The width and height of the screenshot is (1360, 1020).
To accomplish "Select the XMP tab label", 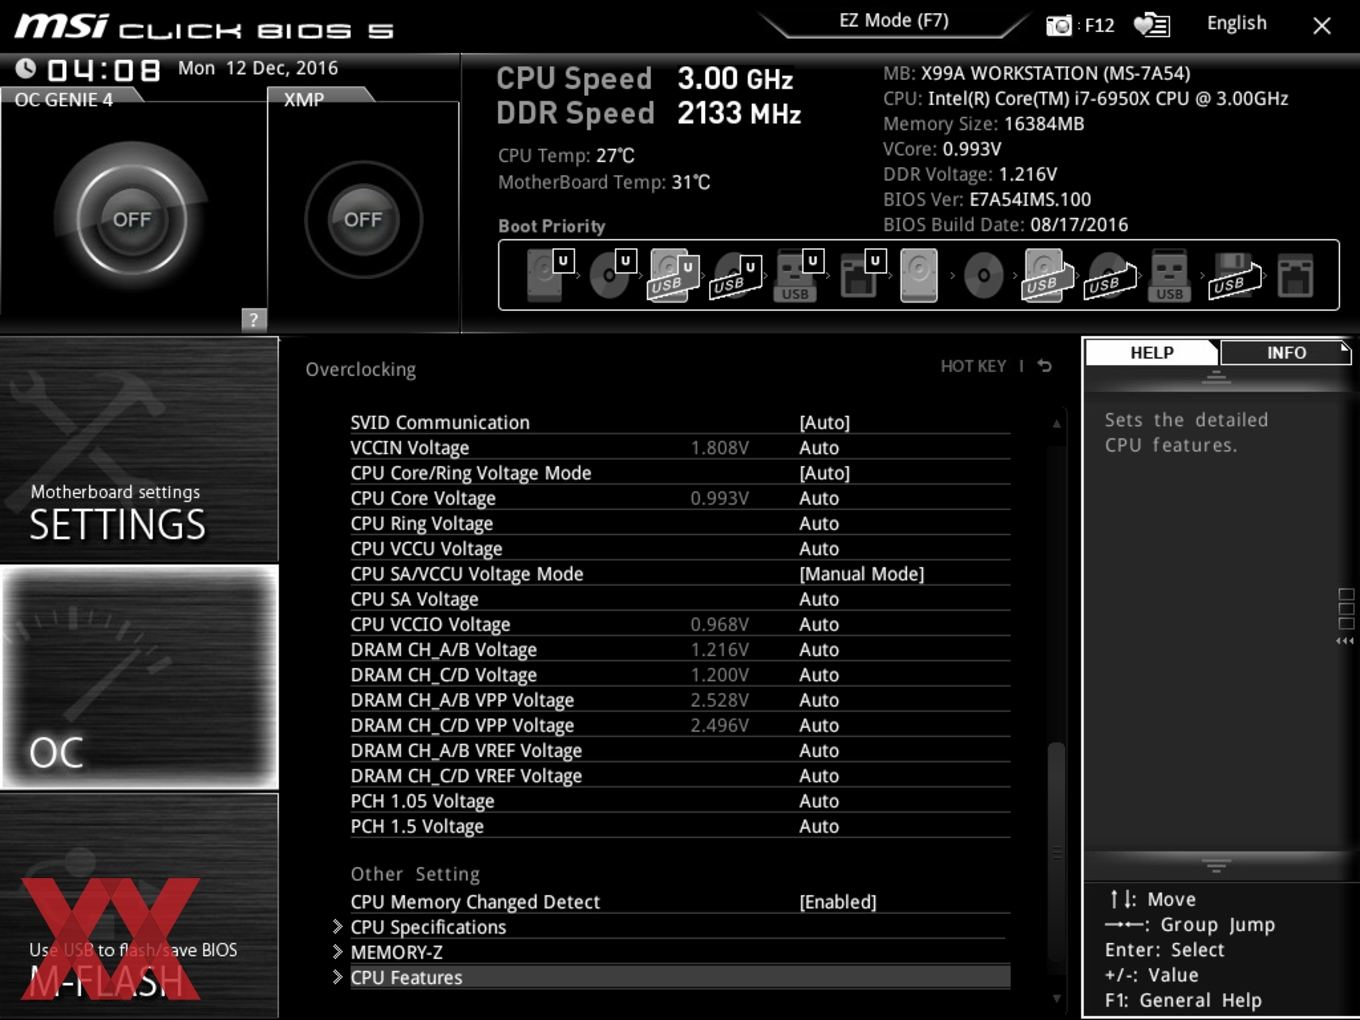I will (x=304, y=99).
